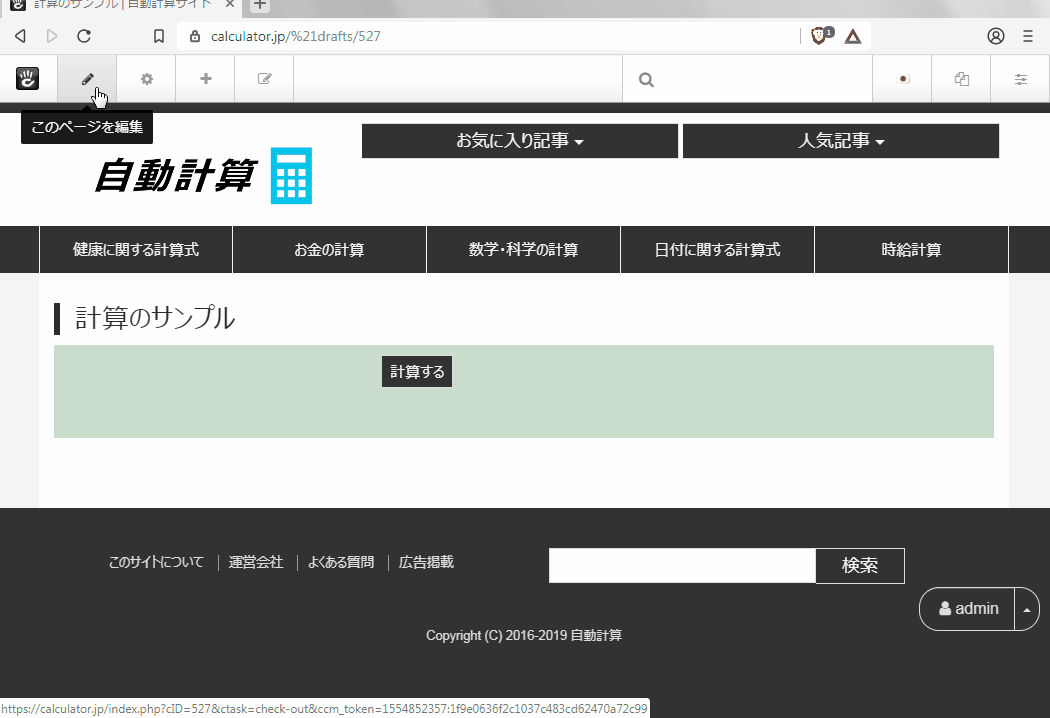Reload the page with the refresh button
This screenshot has height=718, width=1050.
pos(84,36)
